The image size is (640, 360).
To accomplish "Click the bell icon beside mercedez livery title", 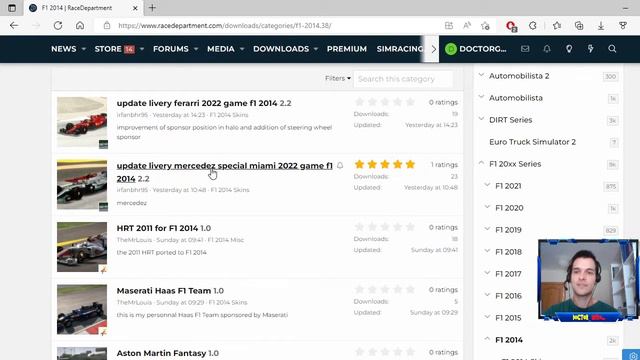I will tap(340, 165).
